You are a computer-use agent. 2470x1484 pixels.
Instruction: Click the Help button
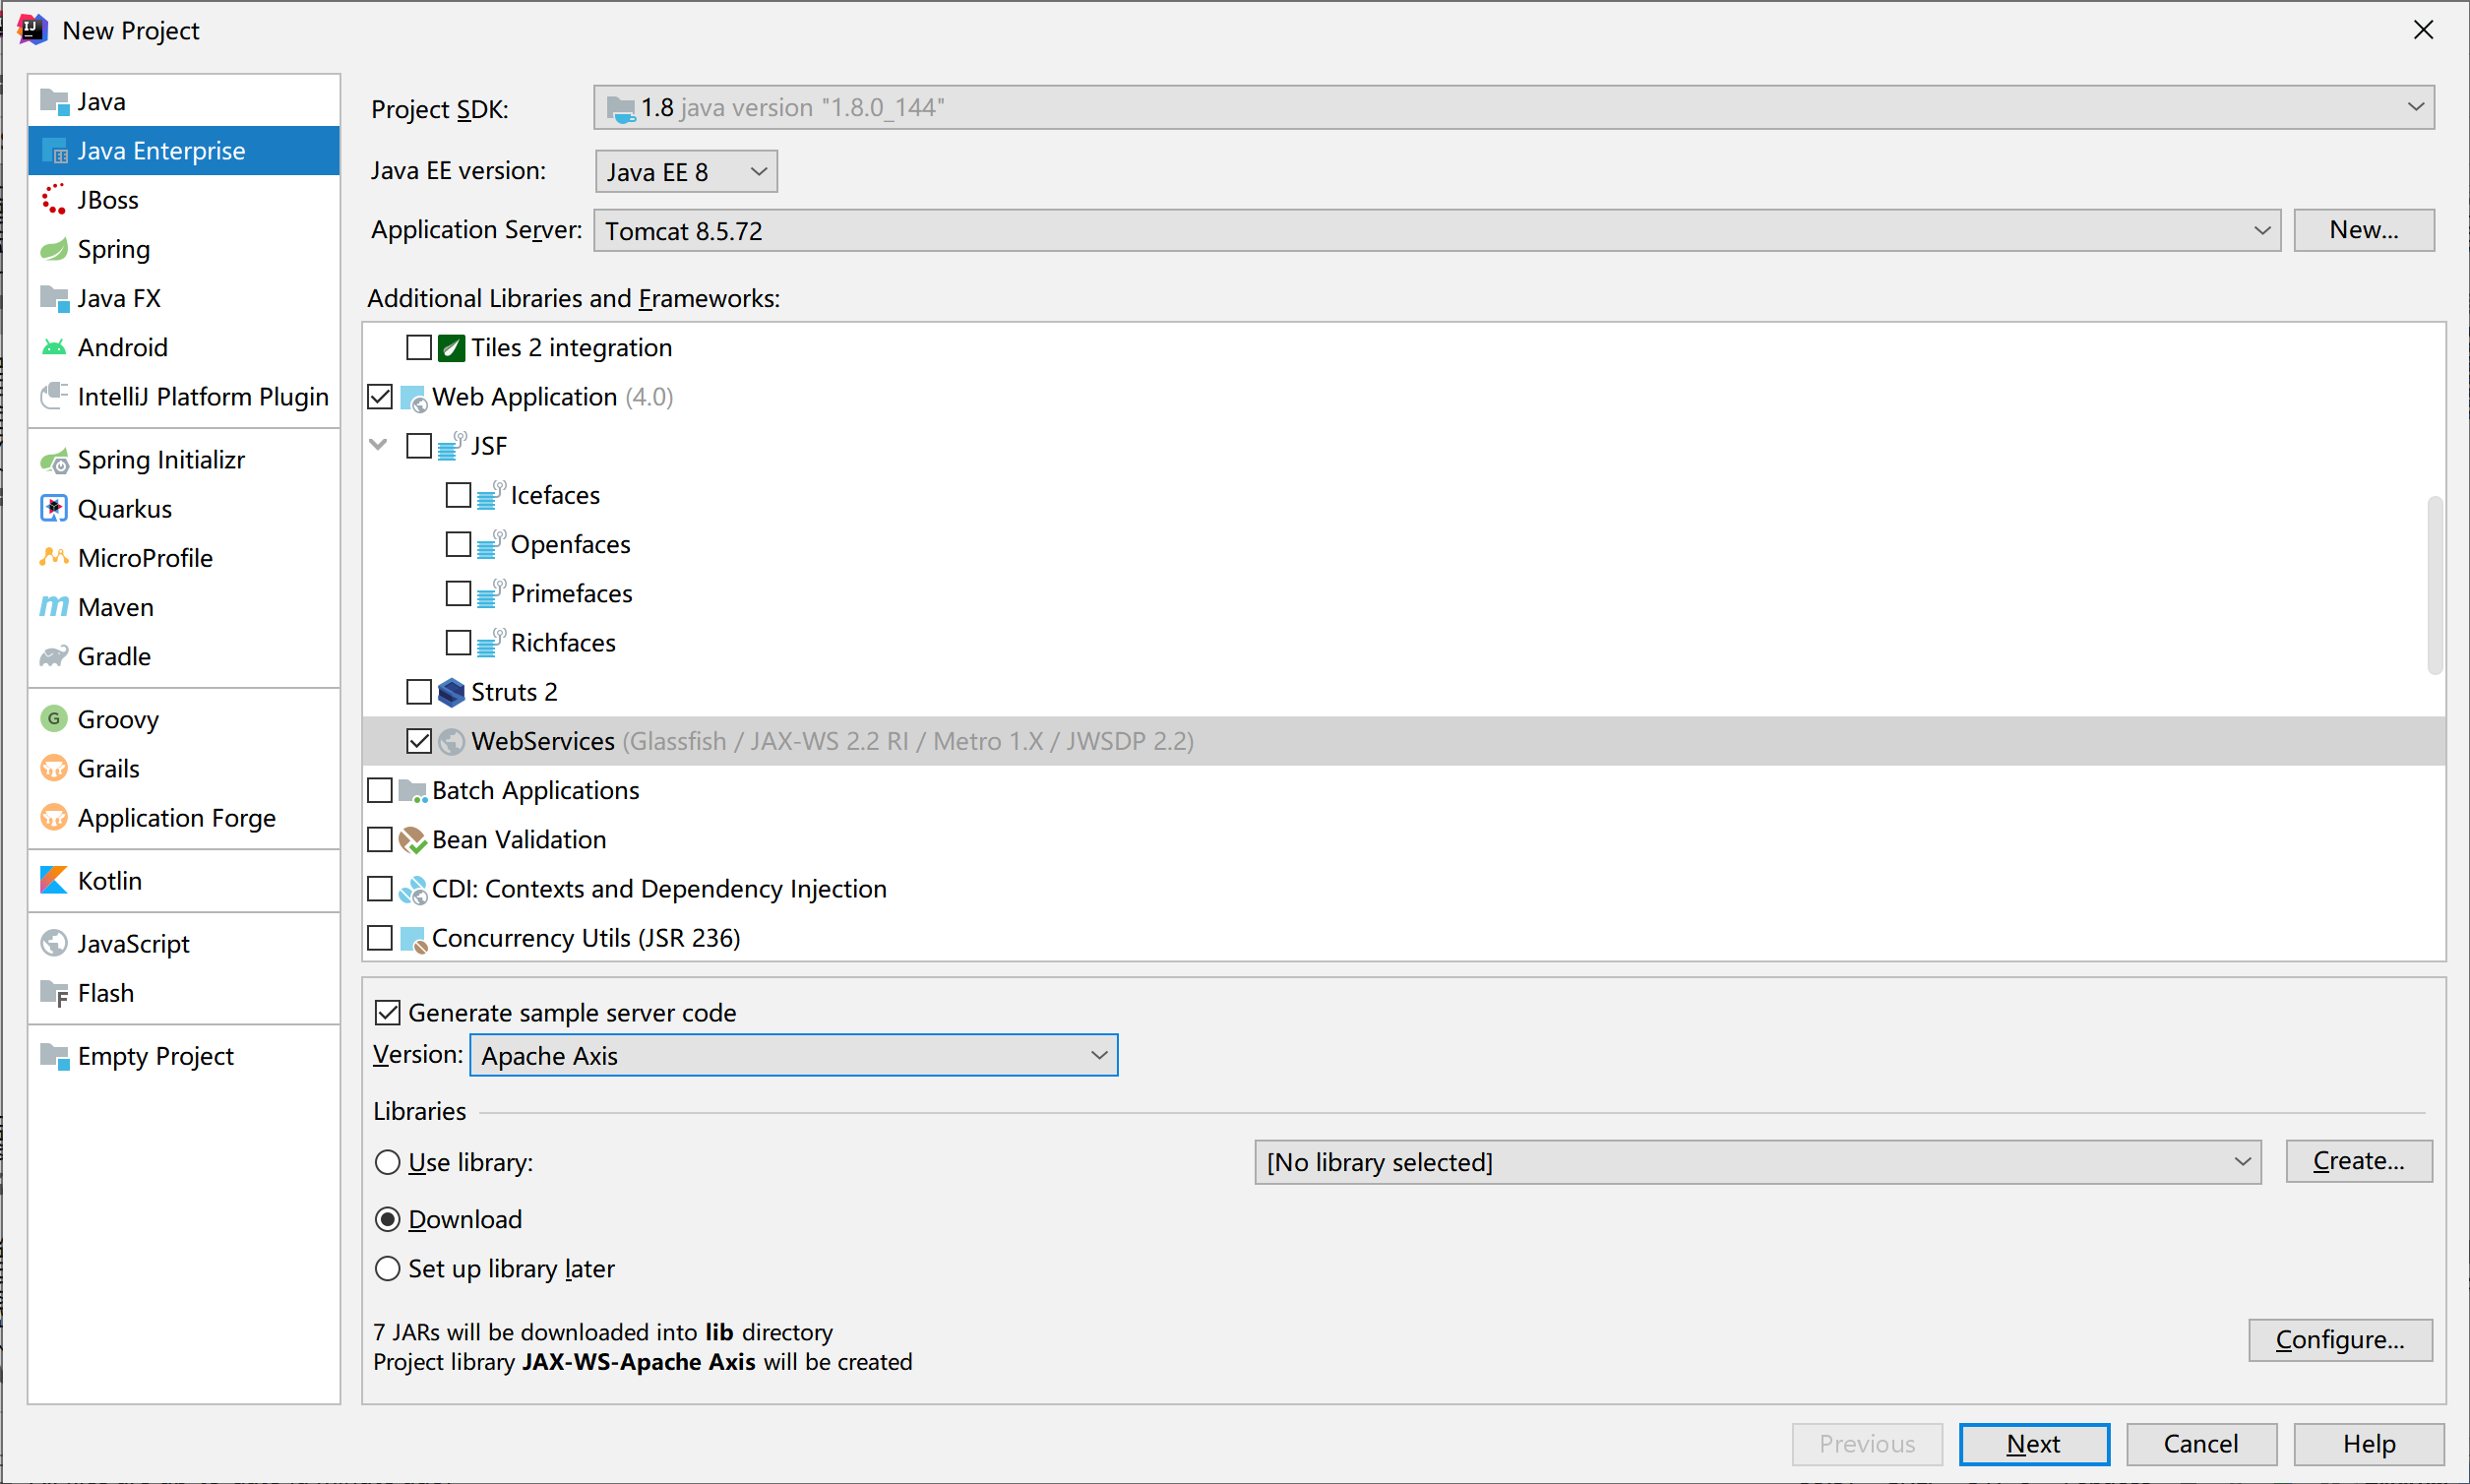click(x=2369, y=1444)
